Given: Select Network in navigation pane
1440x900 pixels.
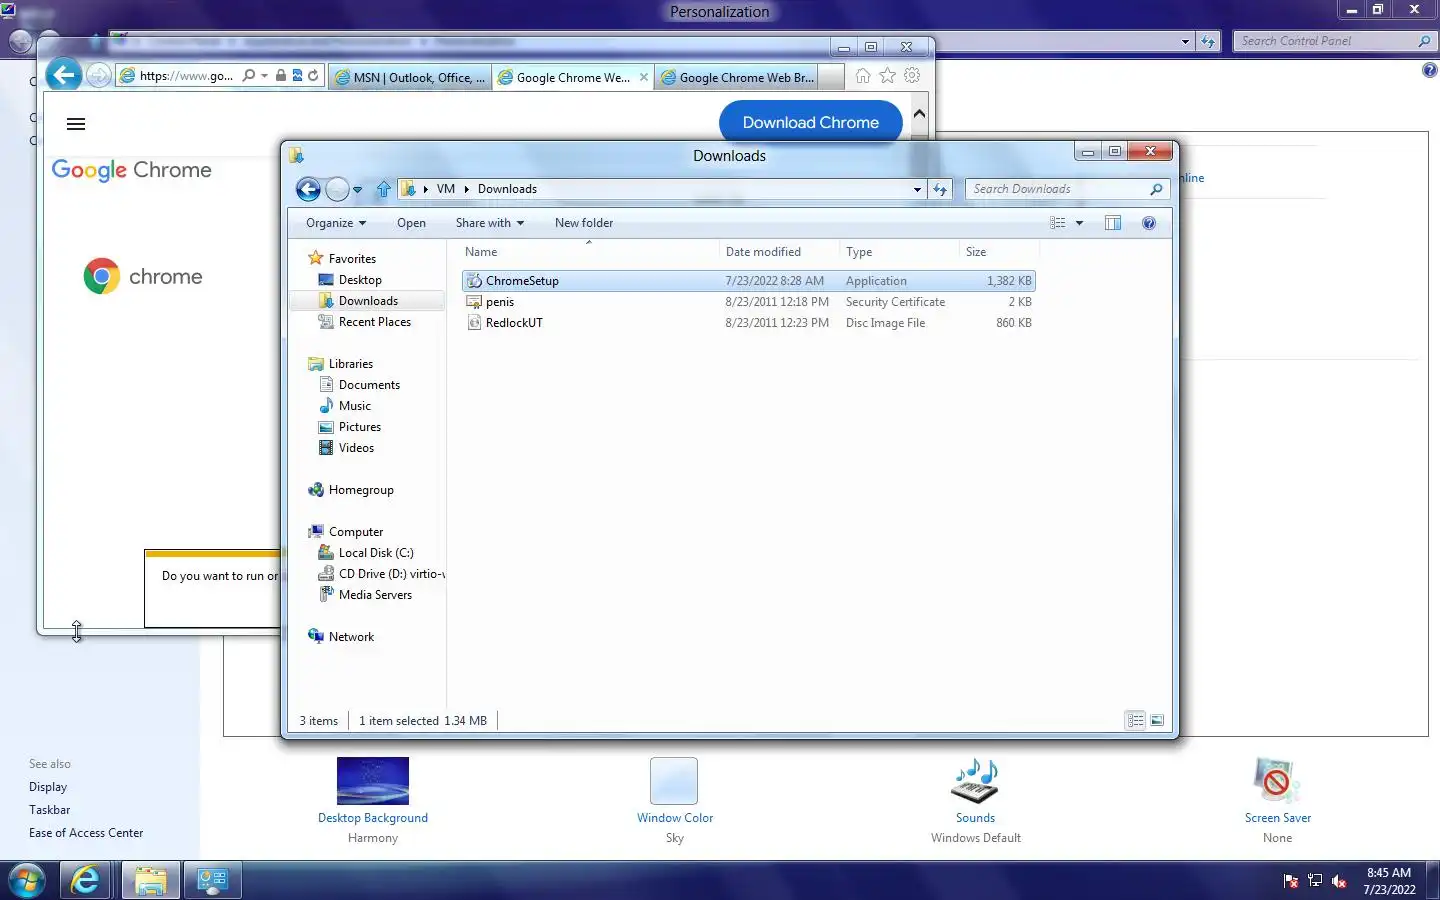Looking at the screenshot, I should coord(350,637).
